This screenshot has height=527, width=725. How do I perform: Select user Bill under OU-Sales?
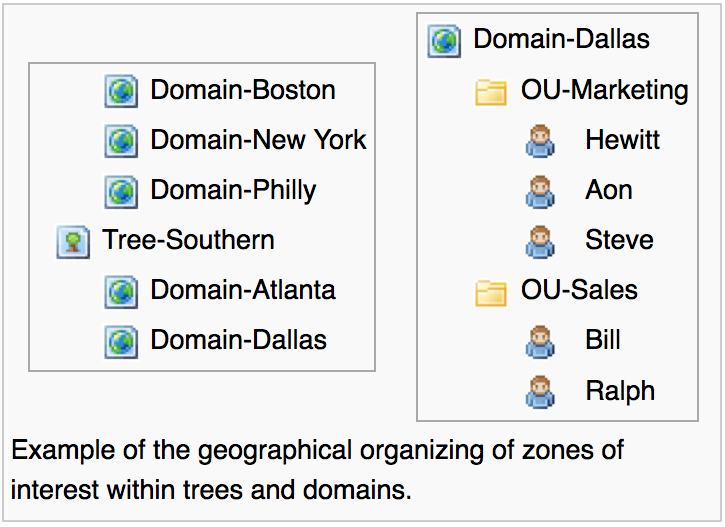603,340
